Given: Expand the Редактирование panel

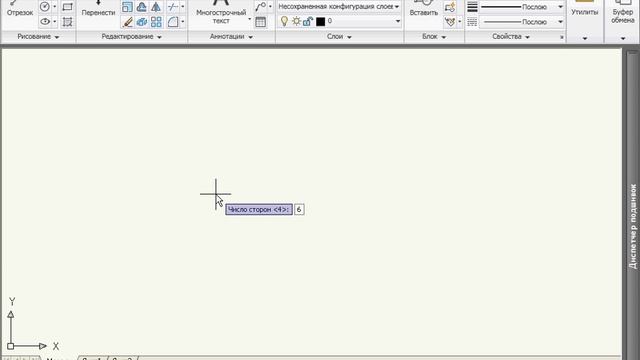Looking at the screenshot, I should (131, 37).
